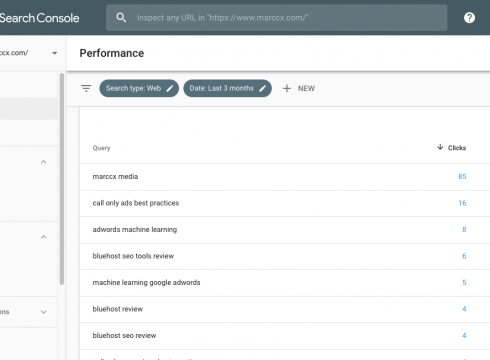Select the 'bluehost seo review' query
This screenshot has height=360, width=490.
(285, 336)
